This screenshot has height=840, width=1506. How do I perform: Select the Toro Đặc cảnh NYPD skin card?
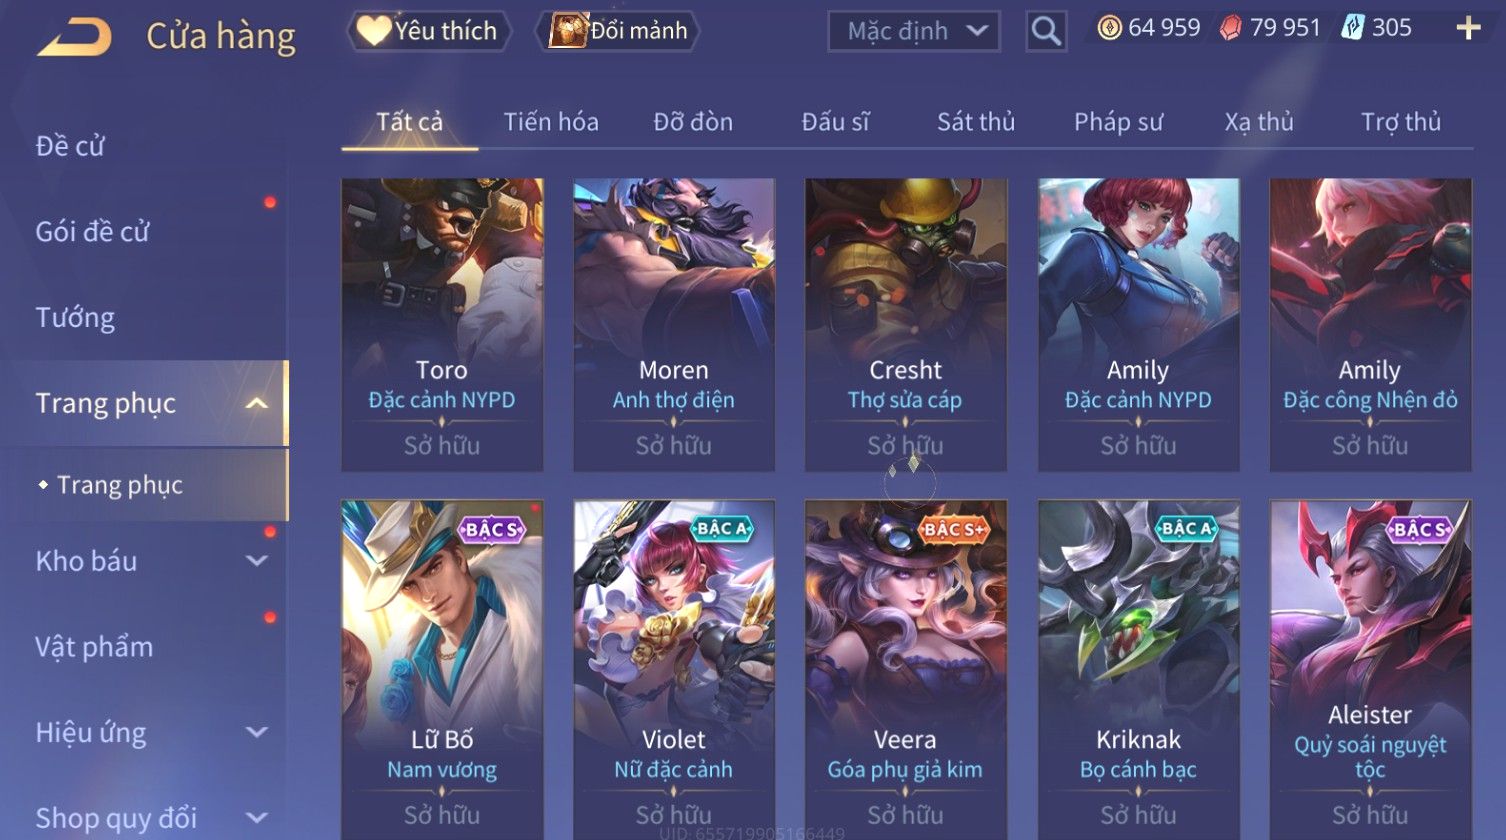[442, 324]
